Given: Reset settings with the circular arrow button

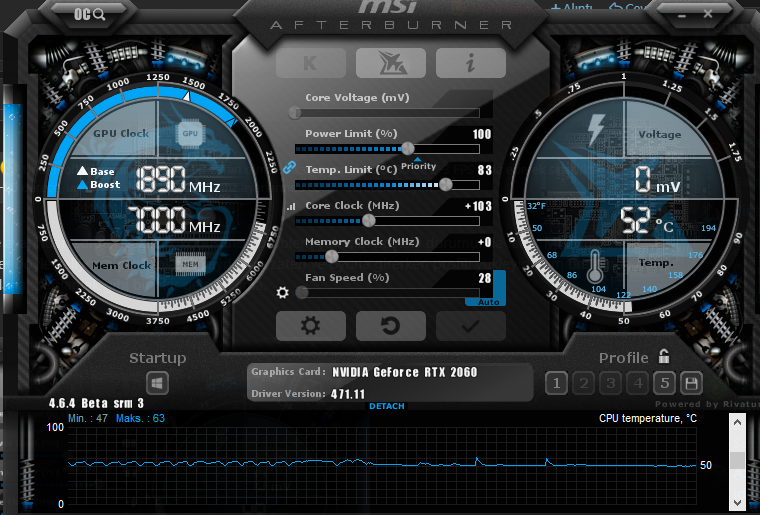Looking at the screenshot, I should 391,326.
